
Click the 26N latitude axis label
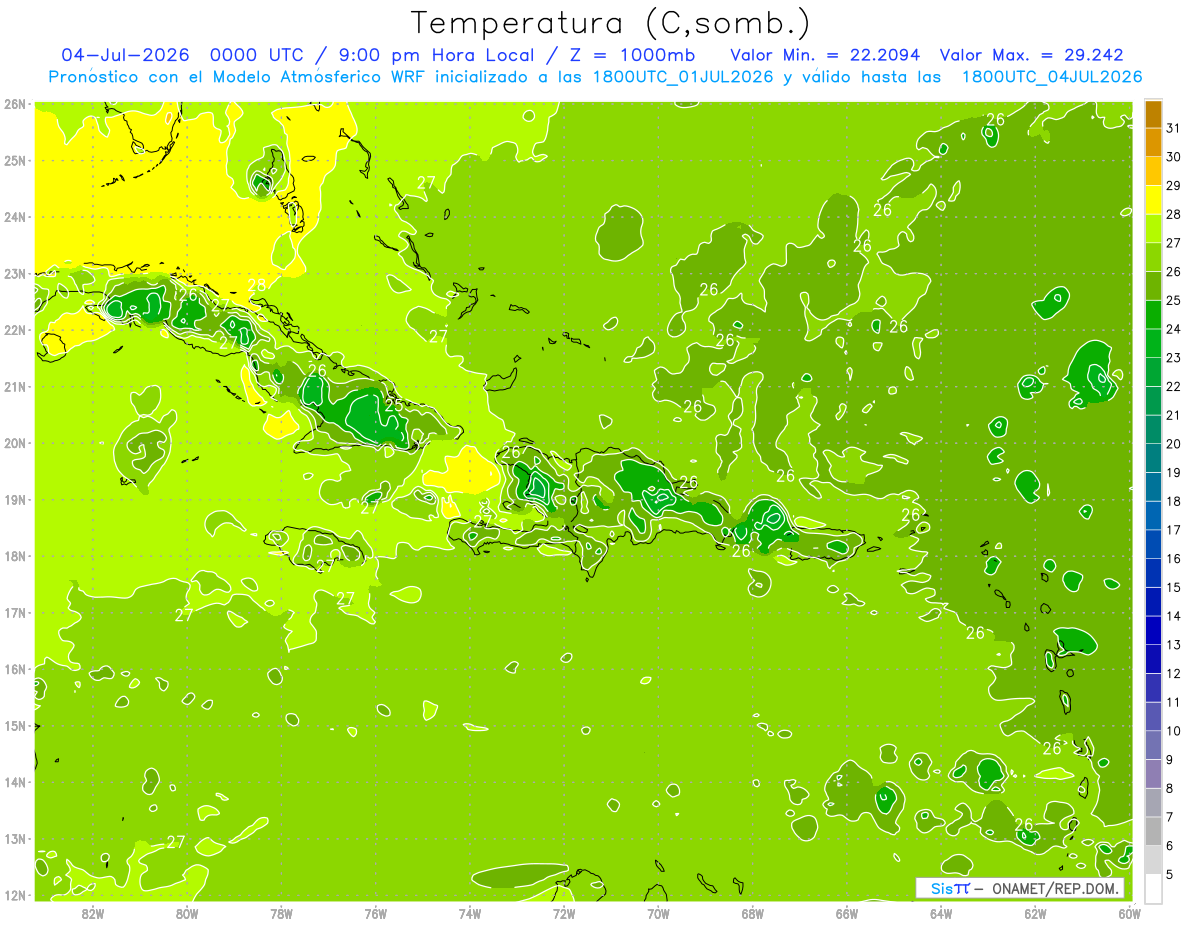(x=15, y=104)
